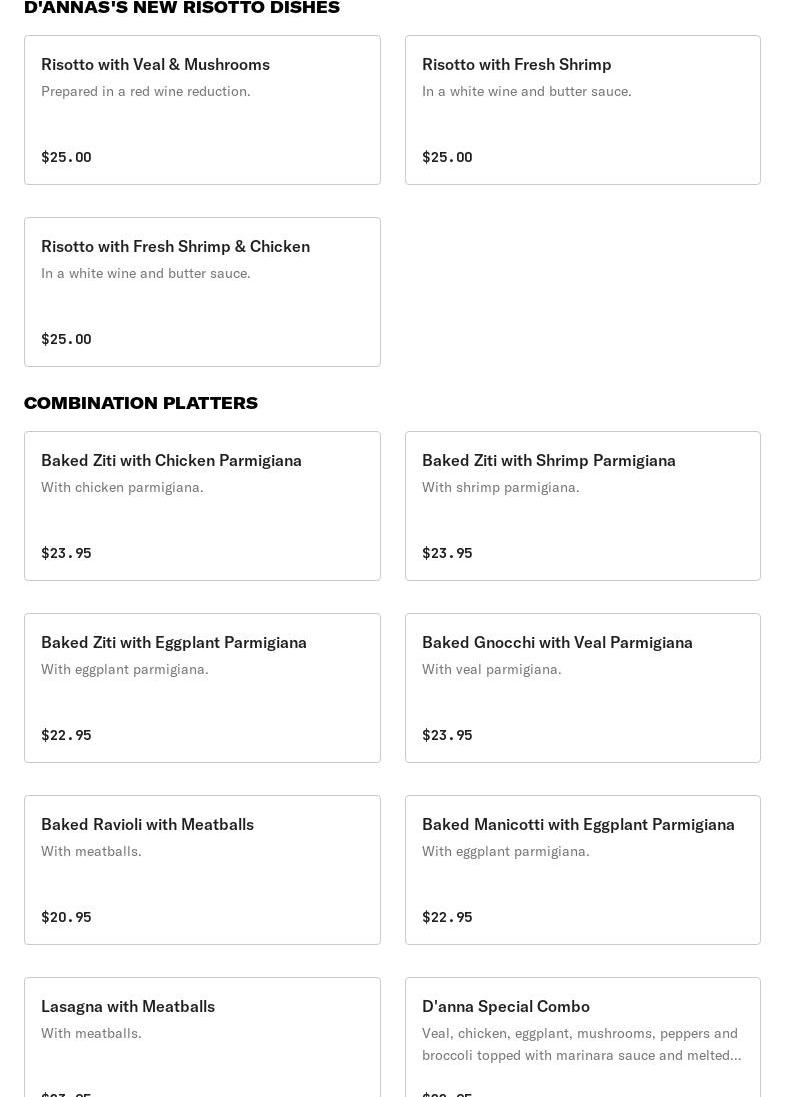Open the Risotto with Veal & Mushrooms item
The width and height of the screenshot is (785, 1097).
[202, 110]
